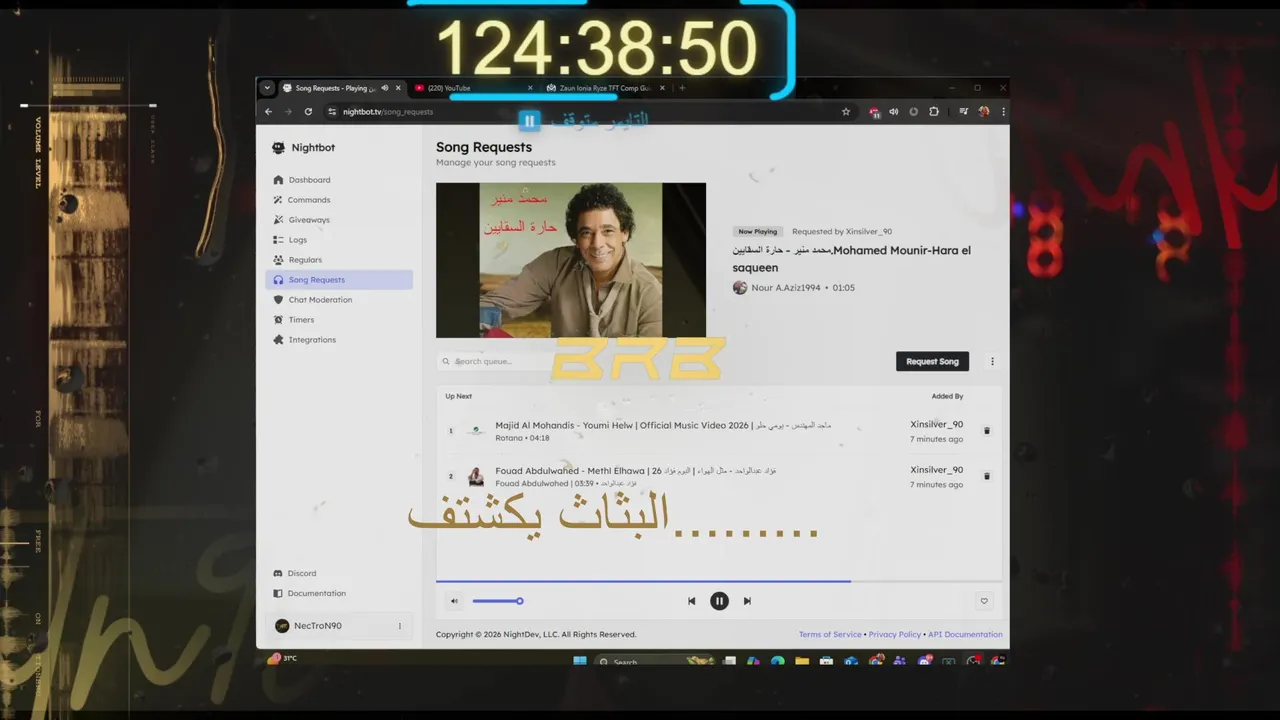The image size is (1280, 720).
Task: Click the Mohamed Mounir video thumbnail
Action: 571,260
